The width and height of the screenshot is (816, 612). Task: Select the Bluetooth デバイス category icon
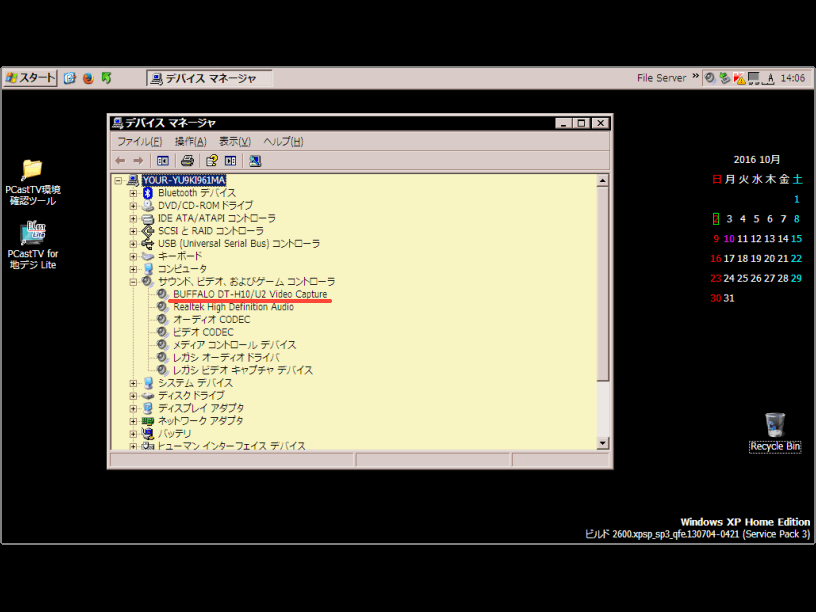pos(148,193)
